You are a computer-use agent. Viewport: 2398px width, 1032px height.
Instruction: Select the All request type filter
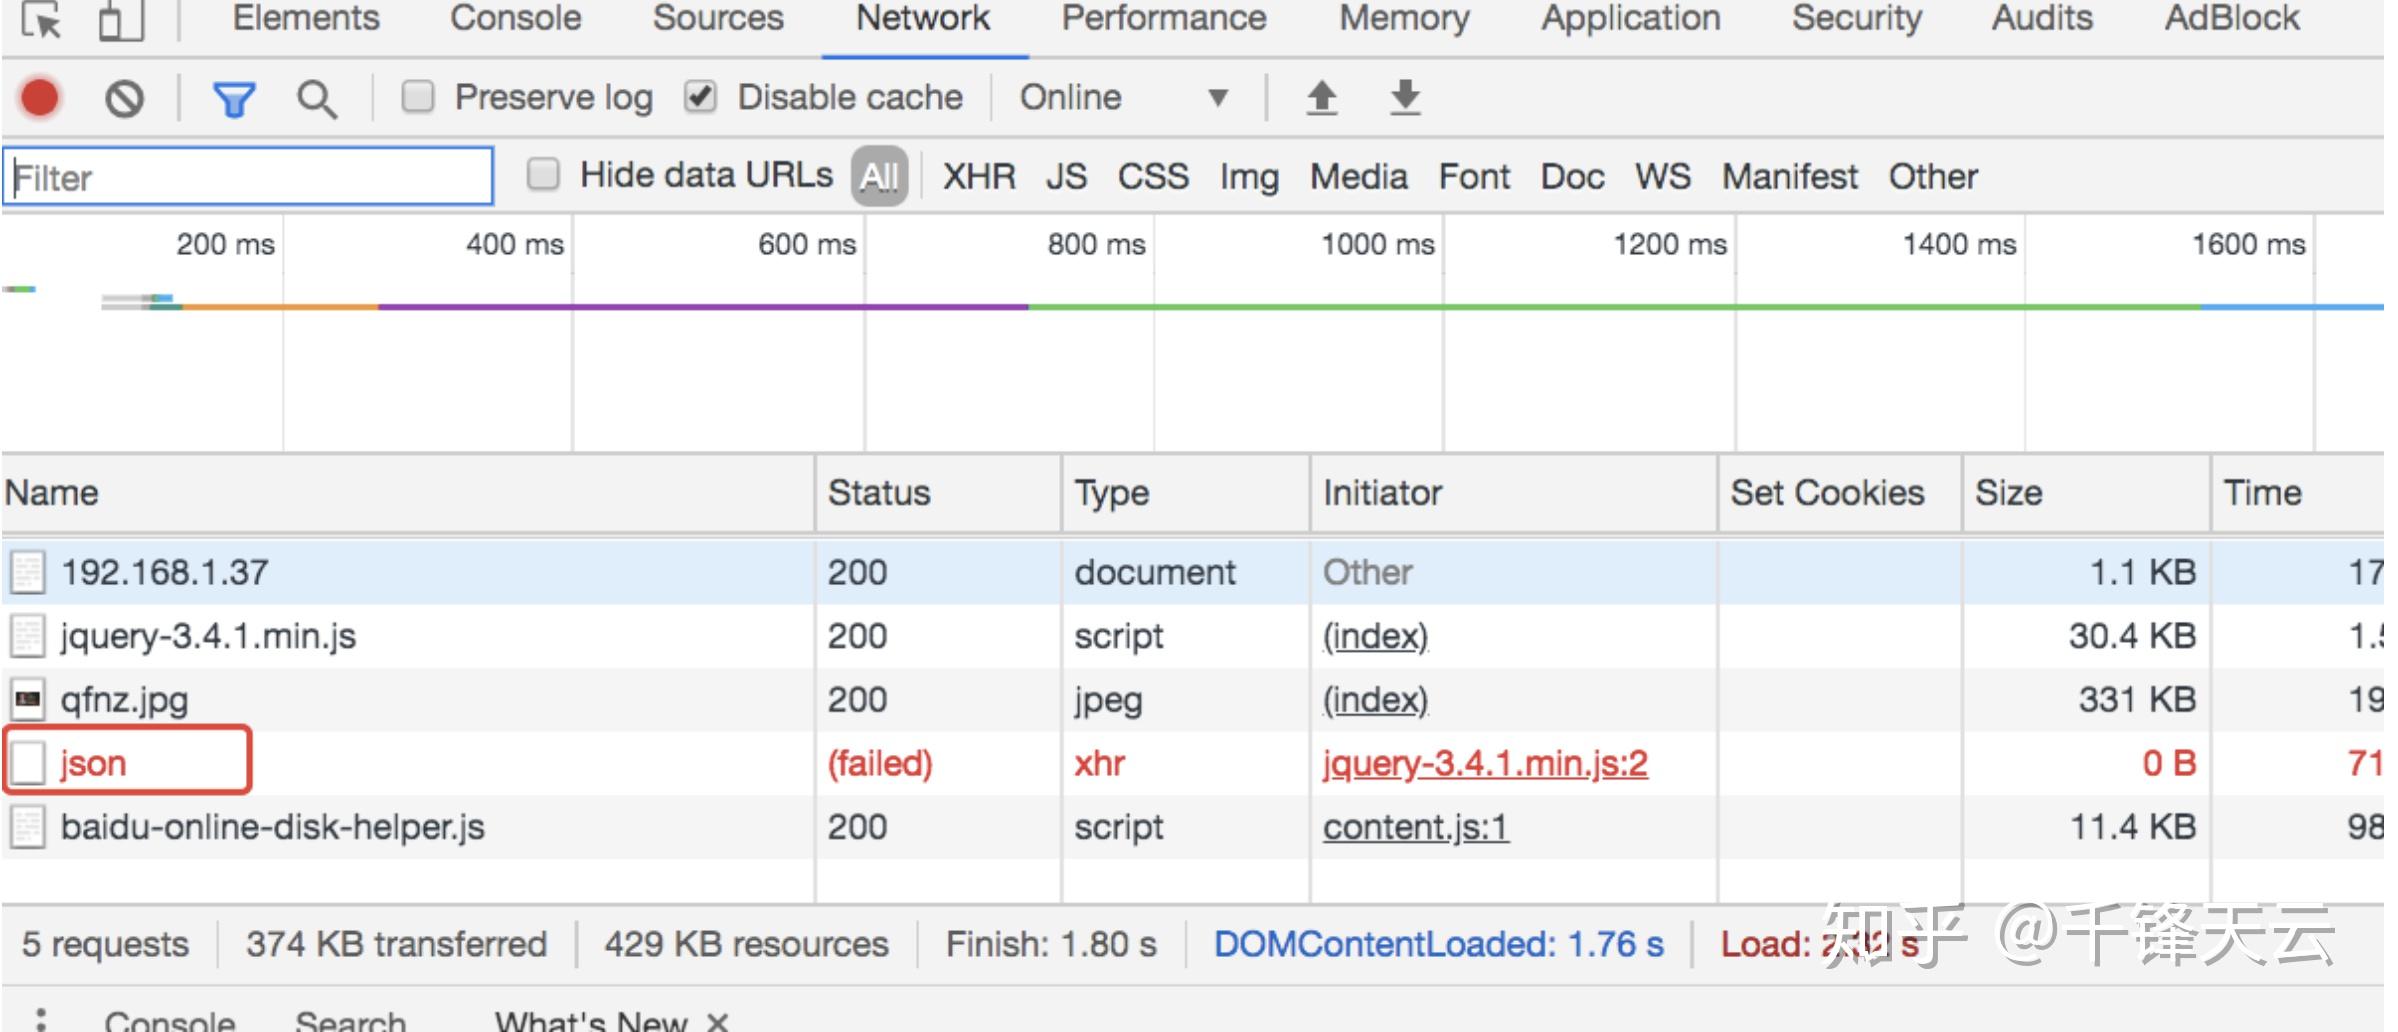tap(879, 177)
